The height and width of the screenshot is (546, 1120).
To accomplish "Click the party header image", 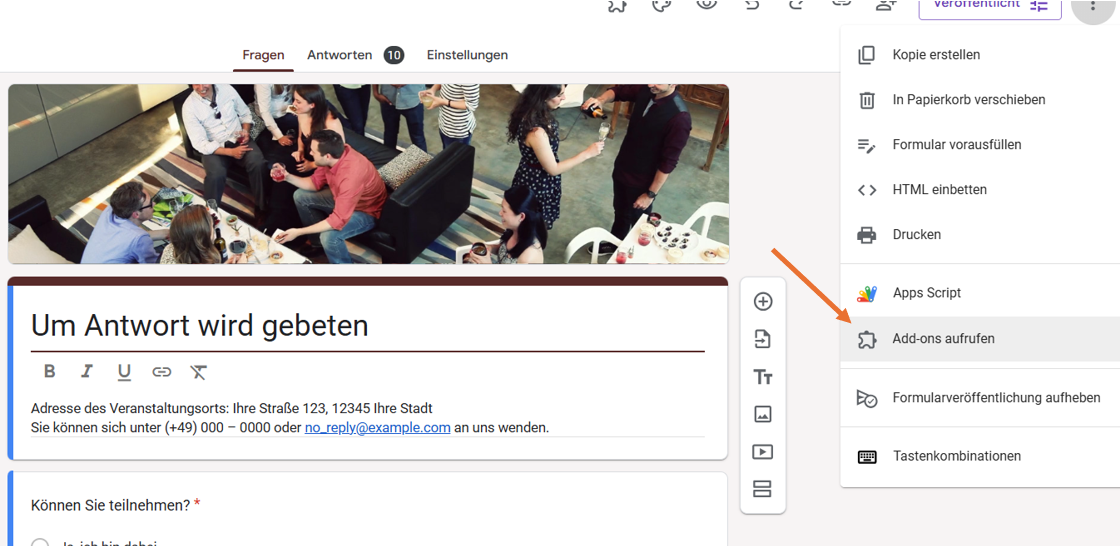I will point(368,174).
